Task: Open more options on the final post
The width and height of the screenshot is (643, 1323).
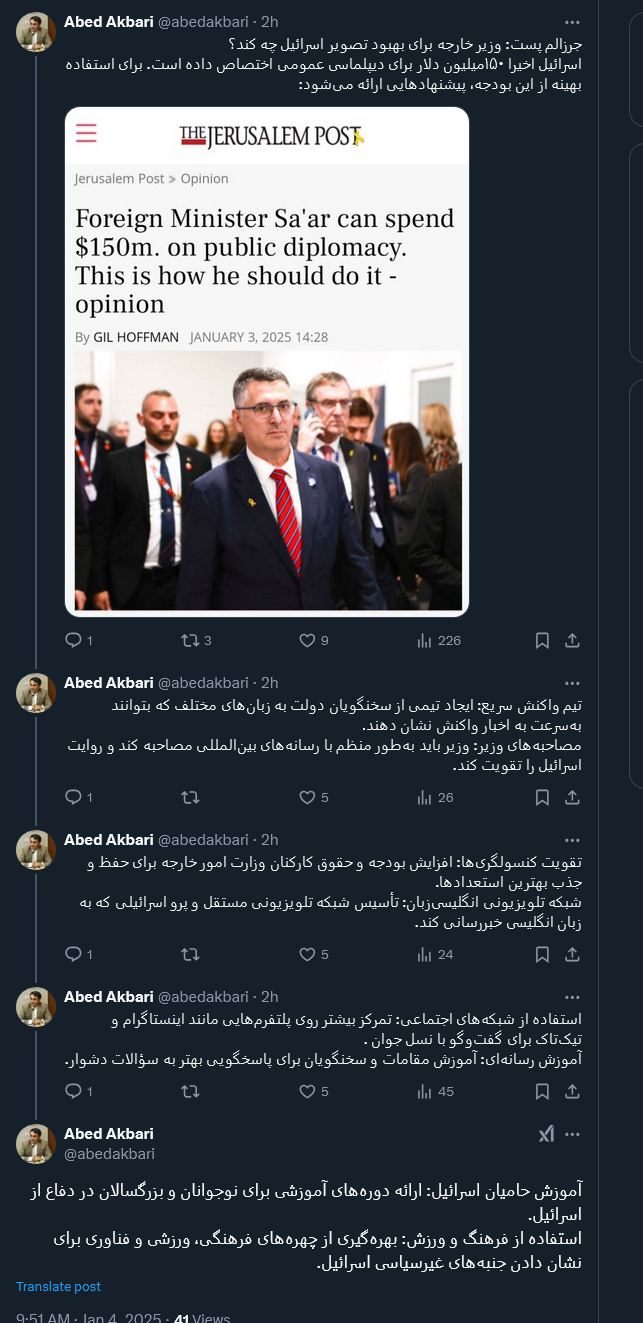Action: click(x=571, y=1133)
